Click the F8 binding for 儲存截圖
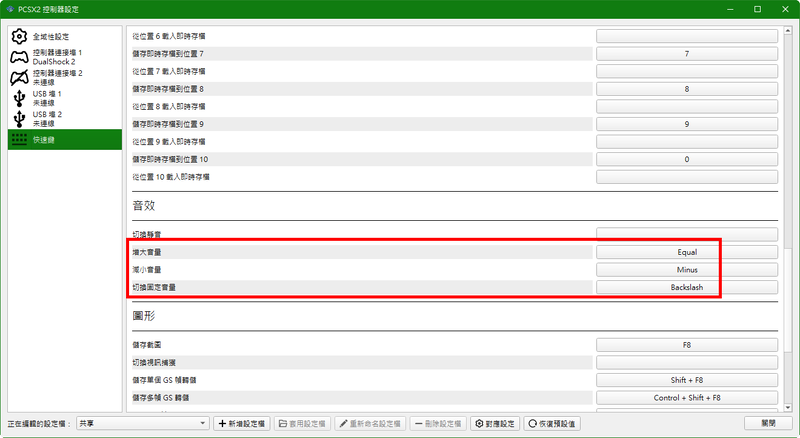The width and height of the screenshot is (800, 438). pos(687,345)
